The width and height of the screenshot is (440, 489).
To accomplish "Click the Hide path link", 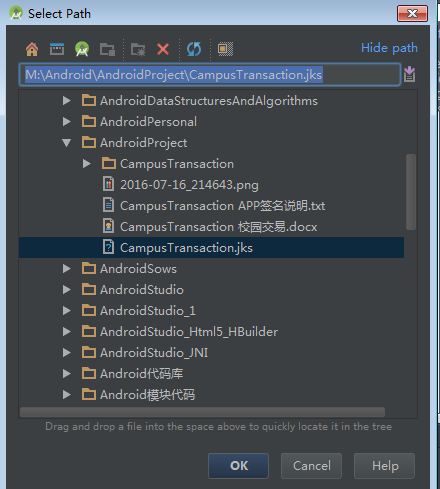I will [x=389, y=48].
